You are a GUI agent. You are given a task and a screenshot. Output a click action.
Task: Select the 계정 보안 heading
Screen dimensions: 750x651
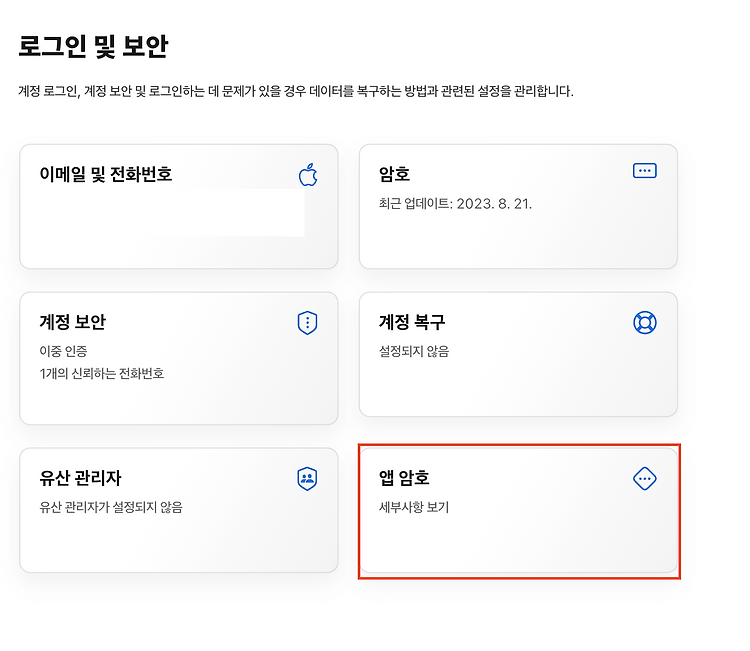click(73, 322)
